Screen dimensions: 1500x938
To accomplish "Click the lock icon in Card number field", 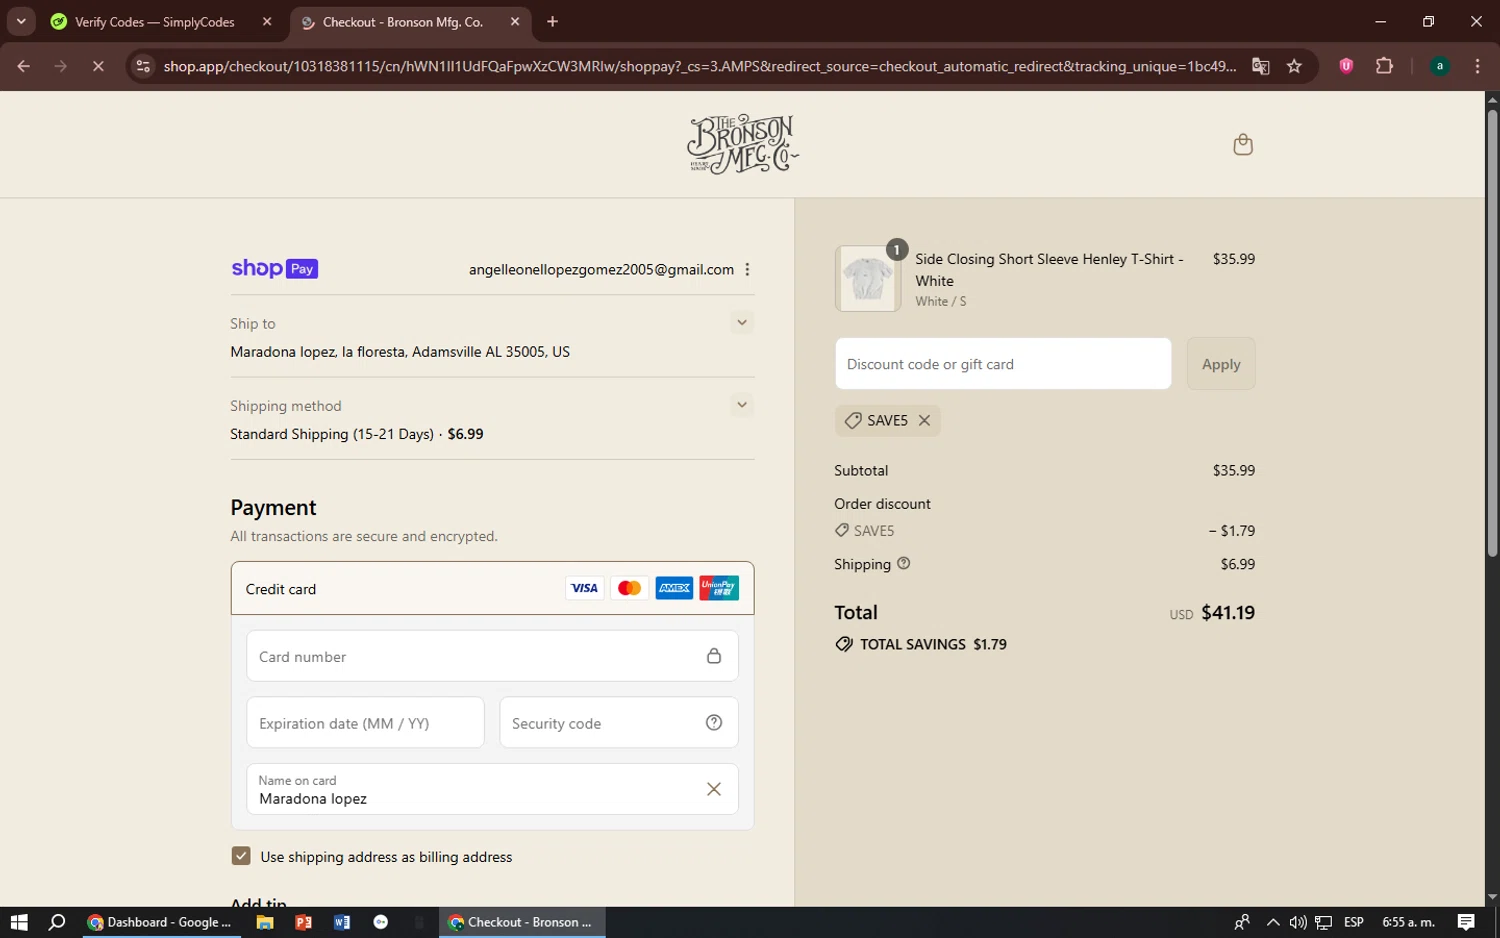I will (714, 656).
